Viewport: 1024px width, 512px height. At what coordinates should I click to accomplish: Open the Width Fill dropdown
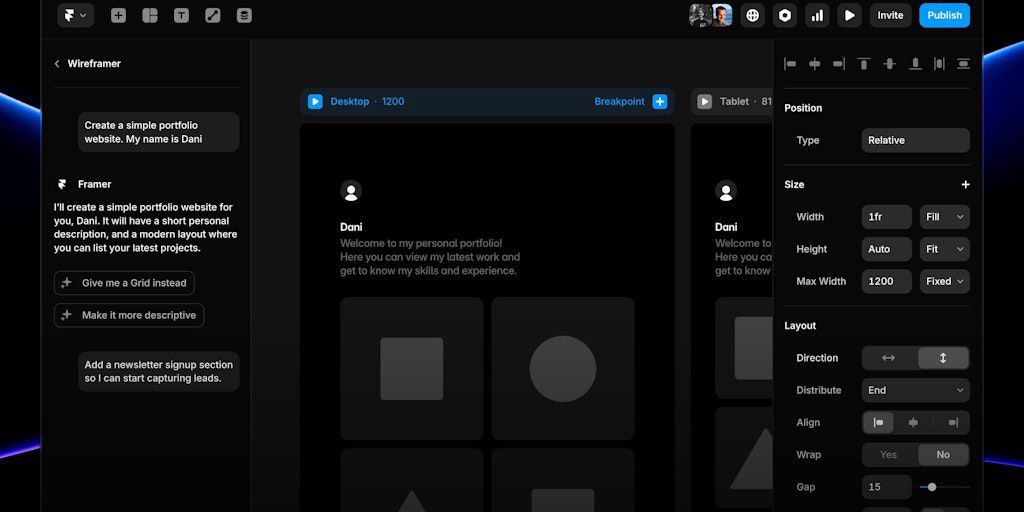[945, 217]
